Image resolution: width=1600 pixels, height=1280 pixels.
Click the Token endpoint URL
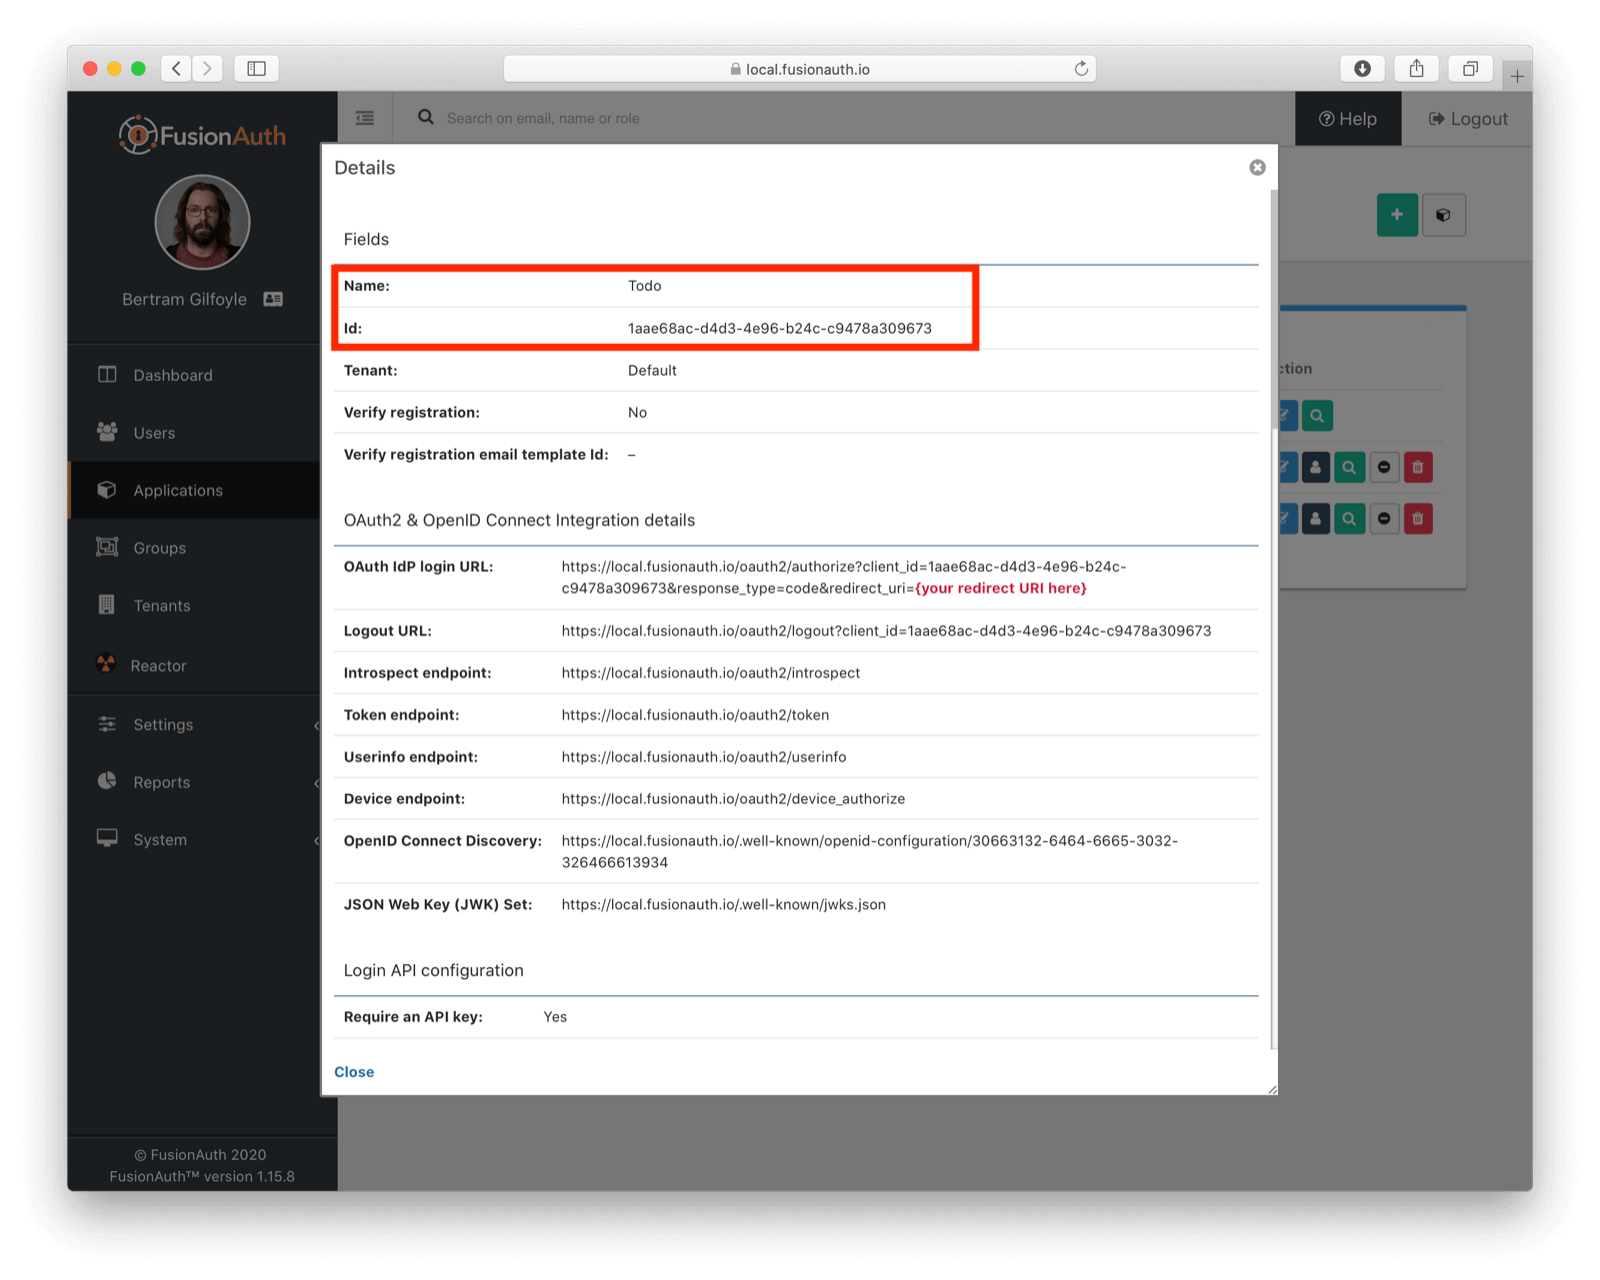(x=695, y=715)
